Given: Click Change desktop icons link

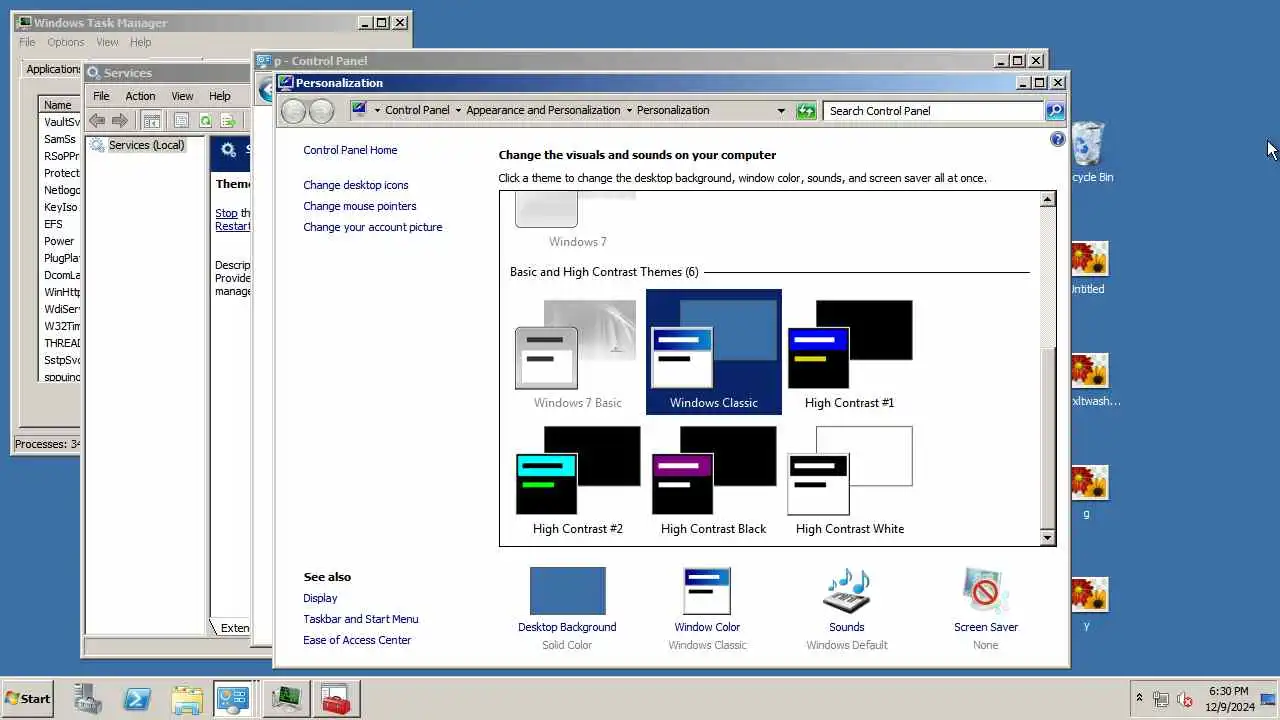Looking at the screenshot, I should (x=356, y=185).
